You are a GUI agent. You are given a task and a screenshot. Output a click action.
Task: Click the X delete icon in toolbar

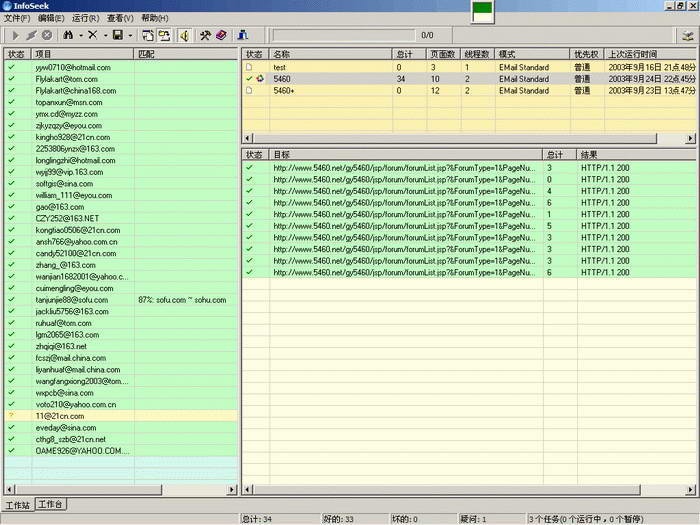point(92,35)
